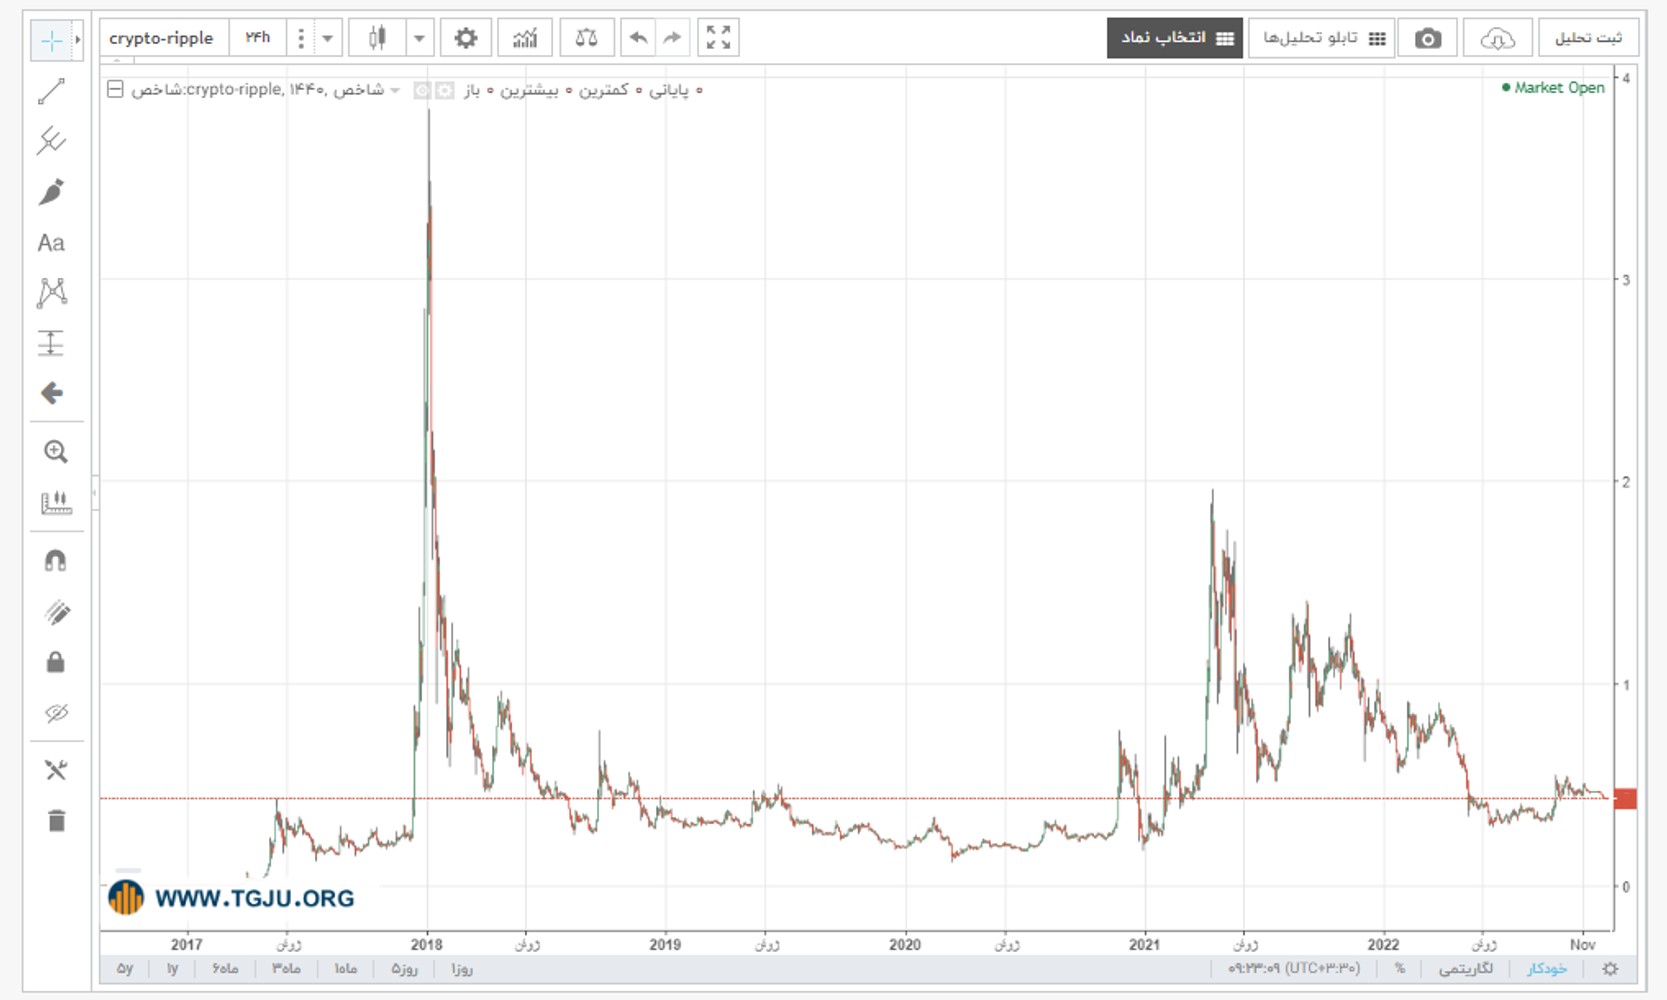Screen dimensions: 1667x1000
Task: Collapse the crypto-ripple legend minus box
Action: [115, 89]
